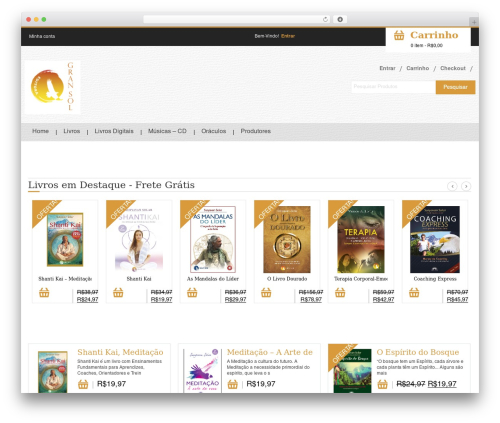Focus the Pesquisar Produtos search field
The image size is (500, 423).
(x=393, y=87)
